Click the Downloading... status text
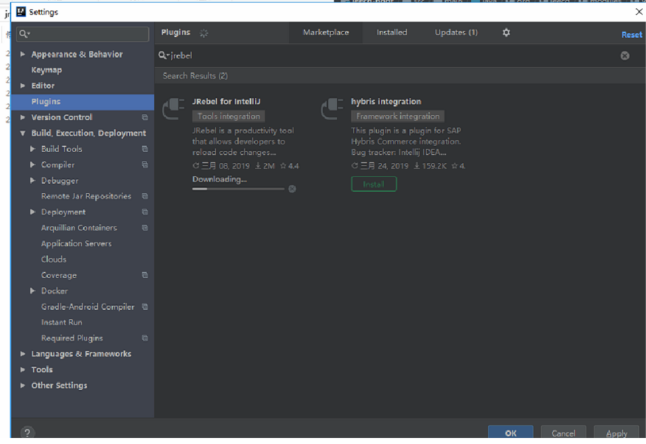646x444 pixels. click(220, 179)
